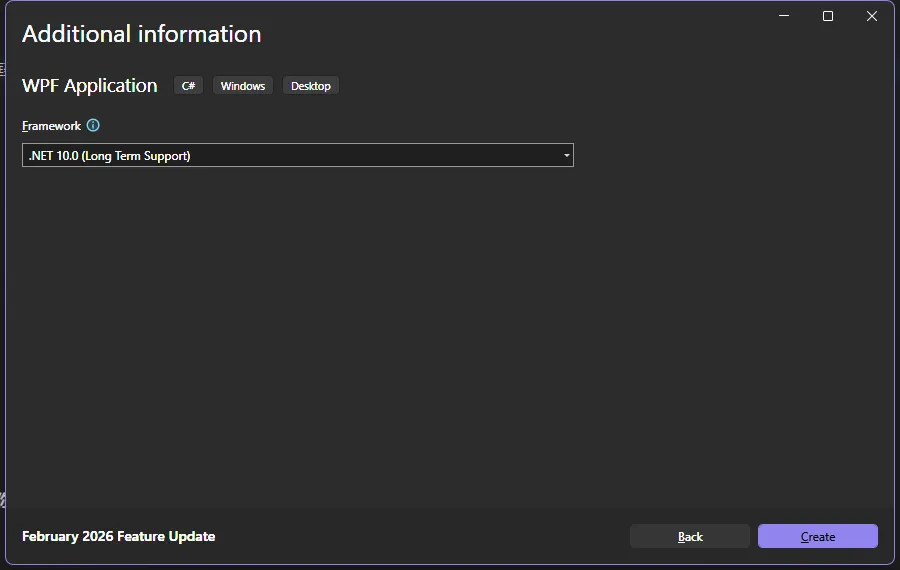Close the Additional information dialog
This screenshot has height=570, width=900.
click(872, 16)
